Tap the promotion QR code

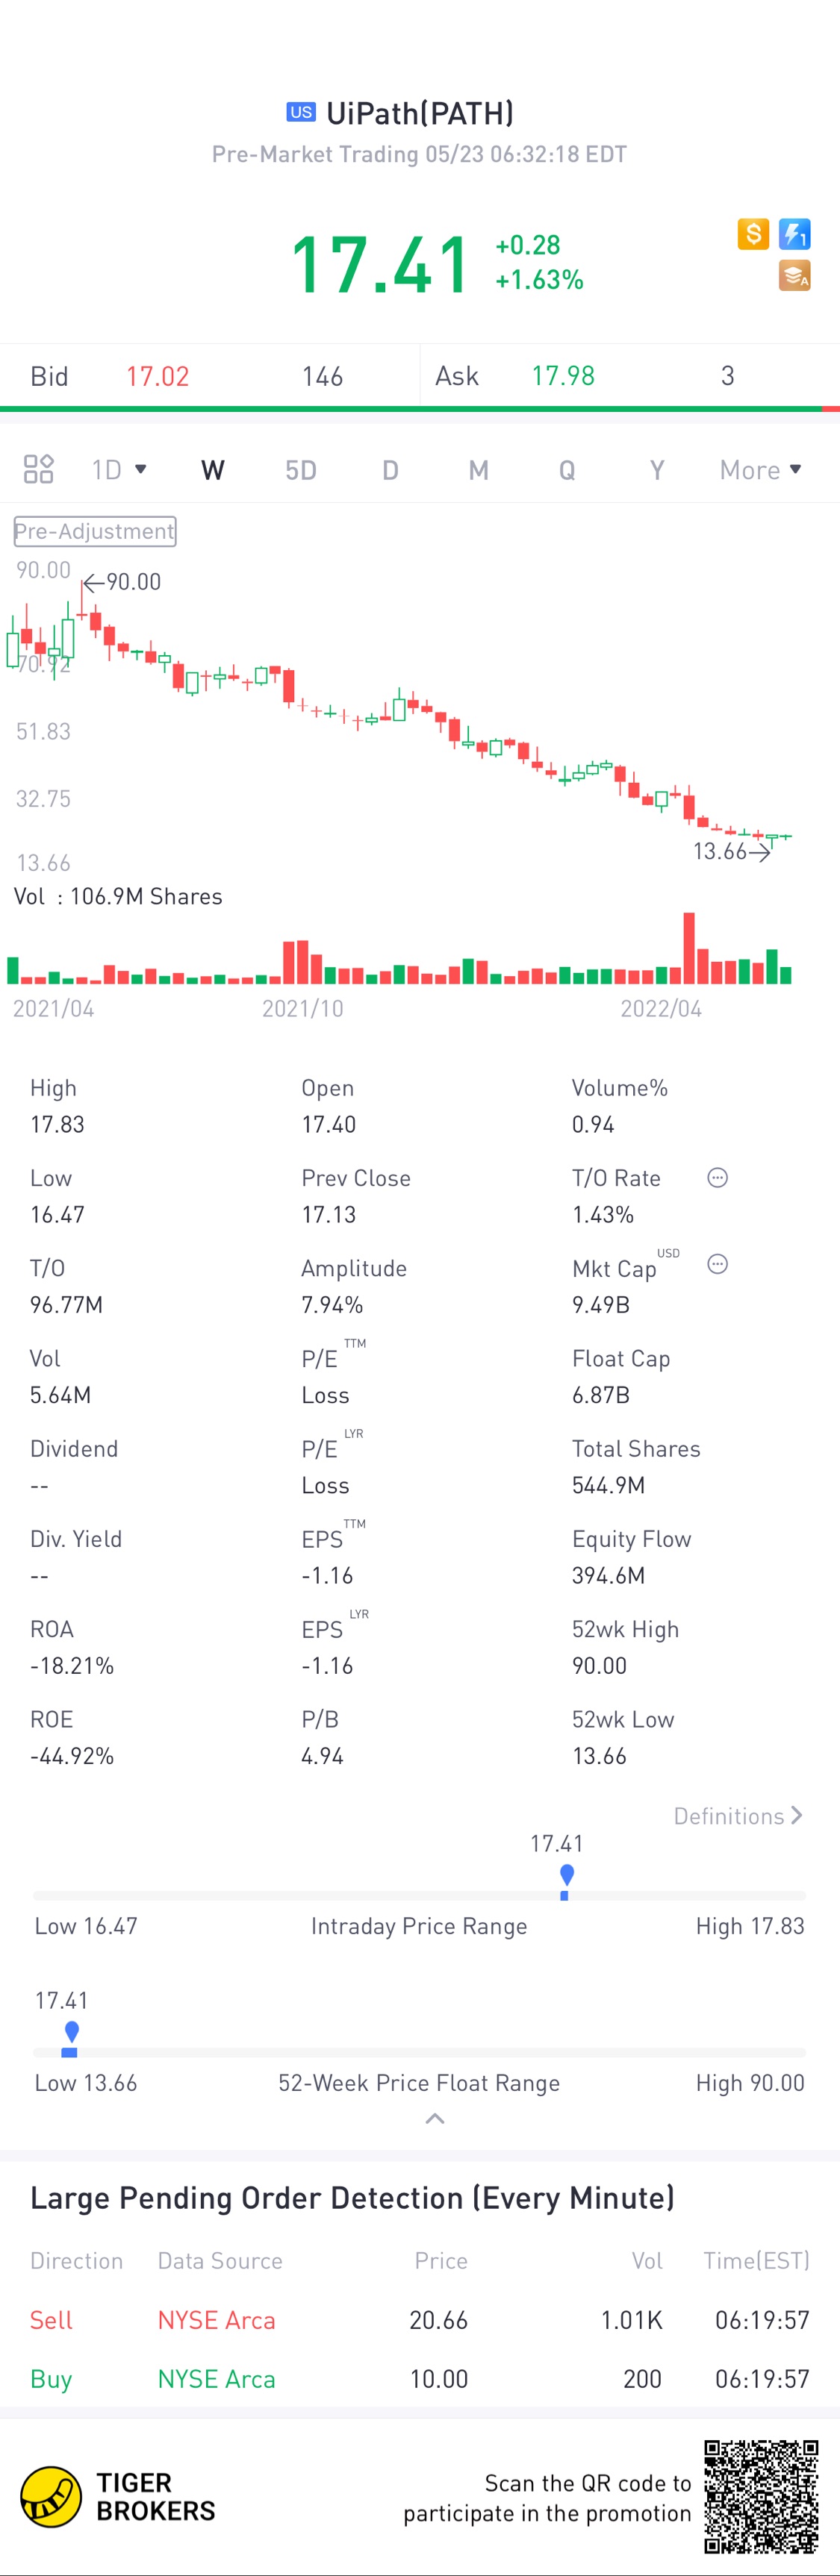pos(761,2497)
